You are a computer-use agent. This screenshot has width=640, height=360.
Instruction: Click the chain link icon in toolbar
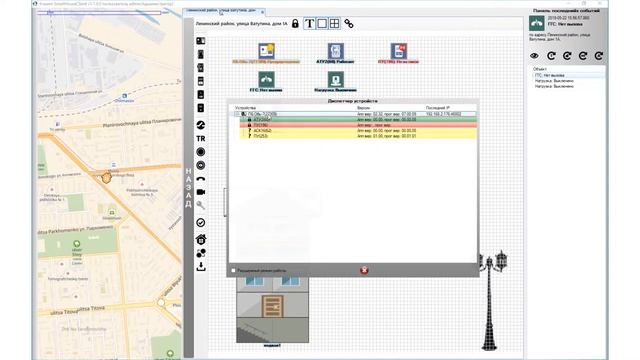[x=349, y=24]
